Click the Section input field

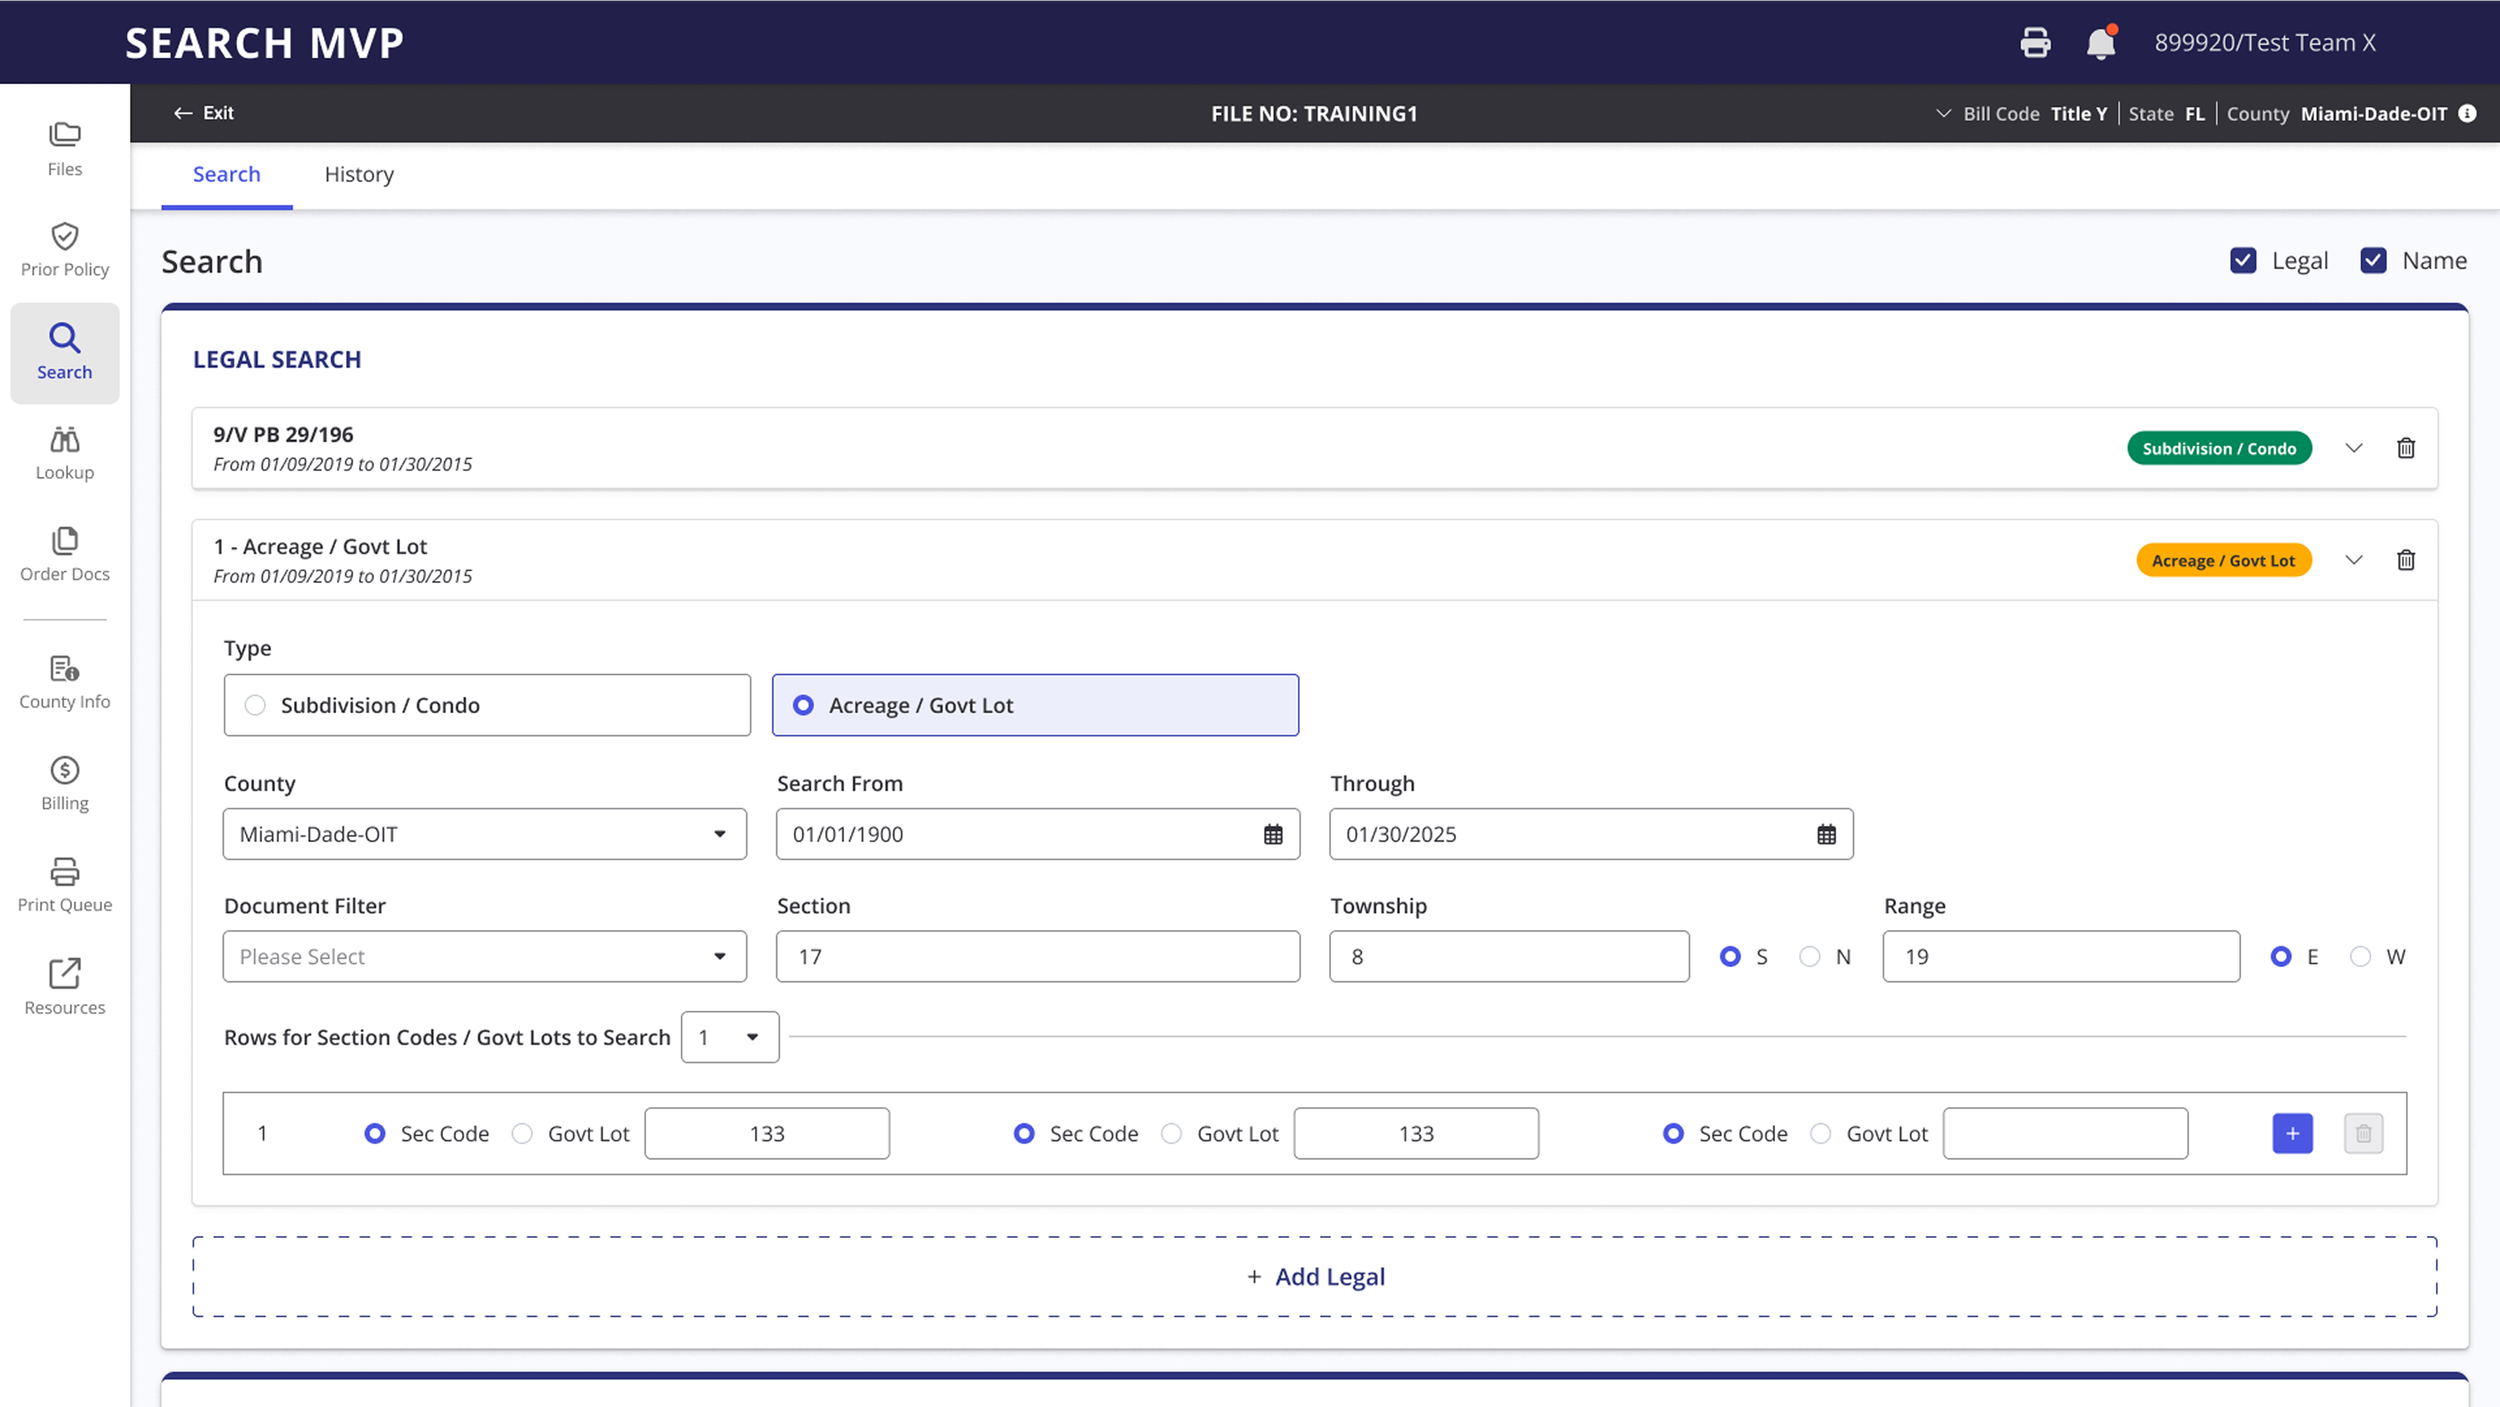[x=1038, y=957]
